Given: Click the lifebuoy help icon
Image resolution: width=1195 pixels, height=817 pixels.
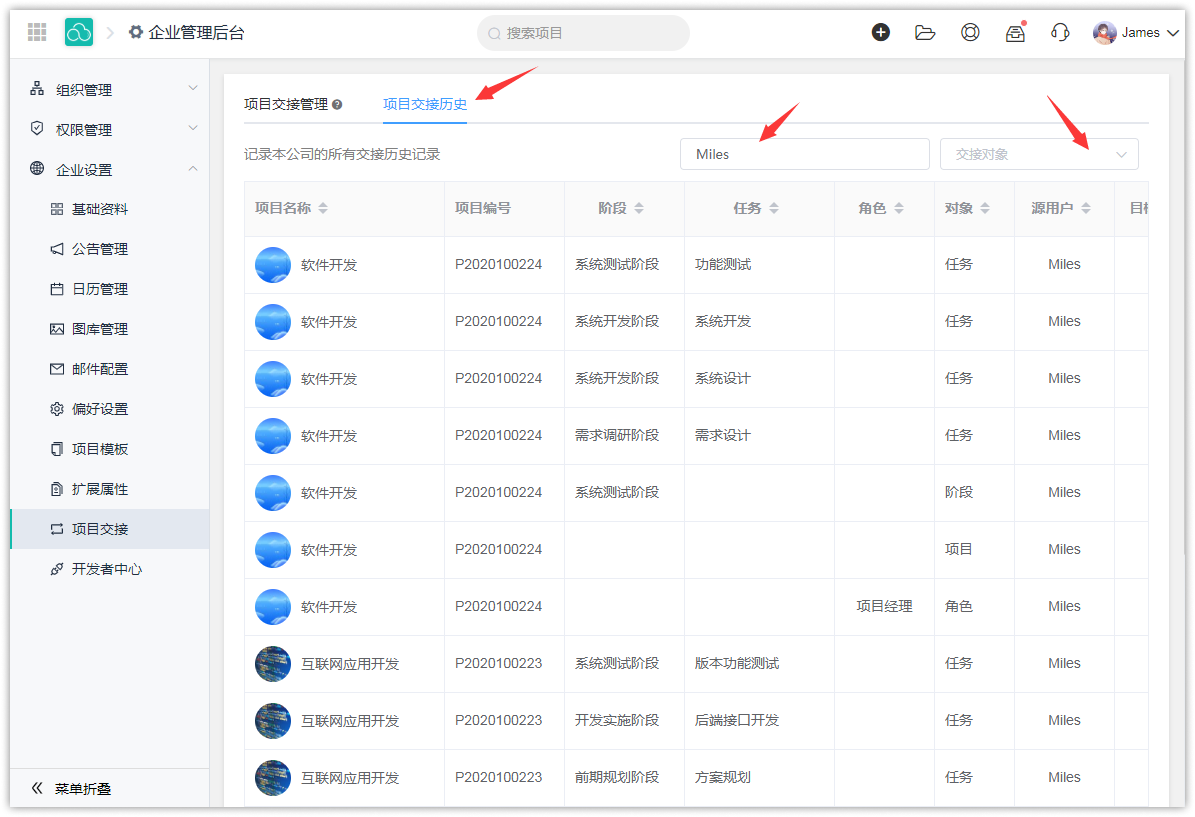Looking at the screenshot, I should pyautogui.click(x=970, y=32).
